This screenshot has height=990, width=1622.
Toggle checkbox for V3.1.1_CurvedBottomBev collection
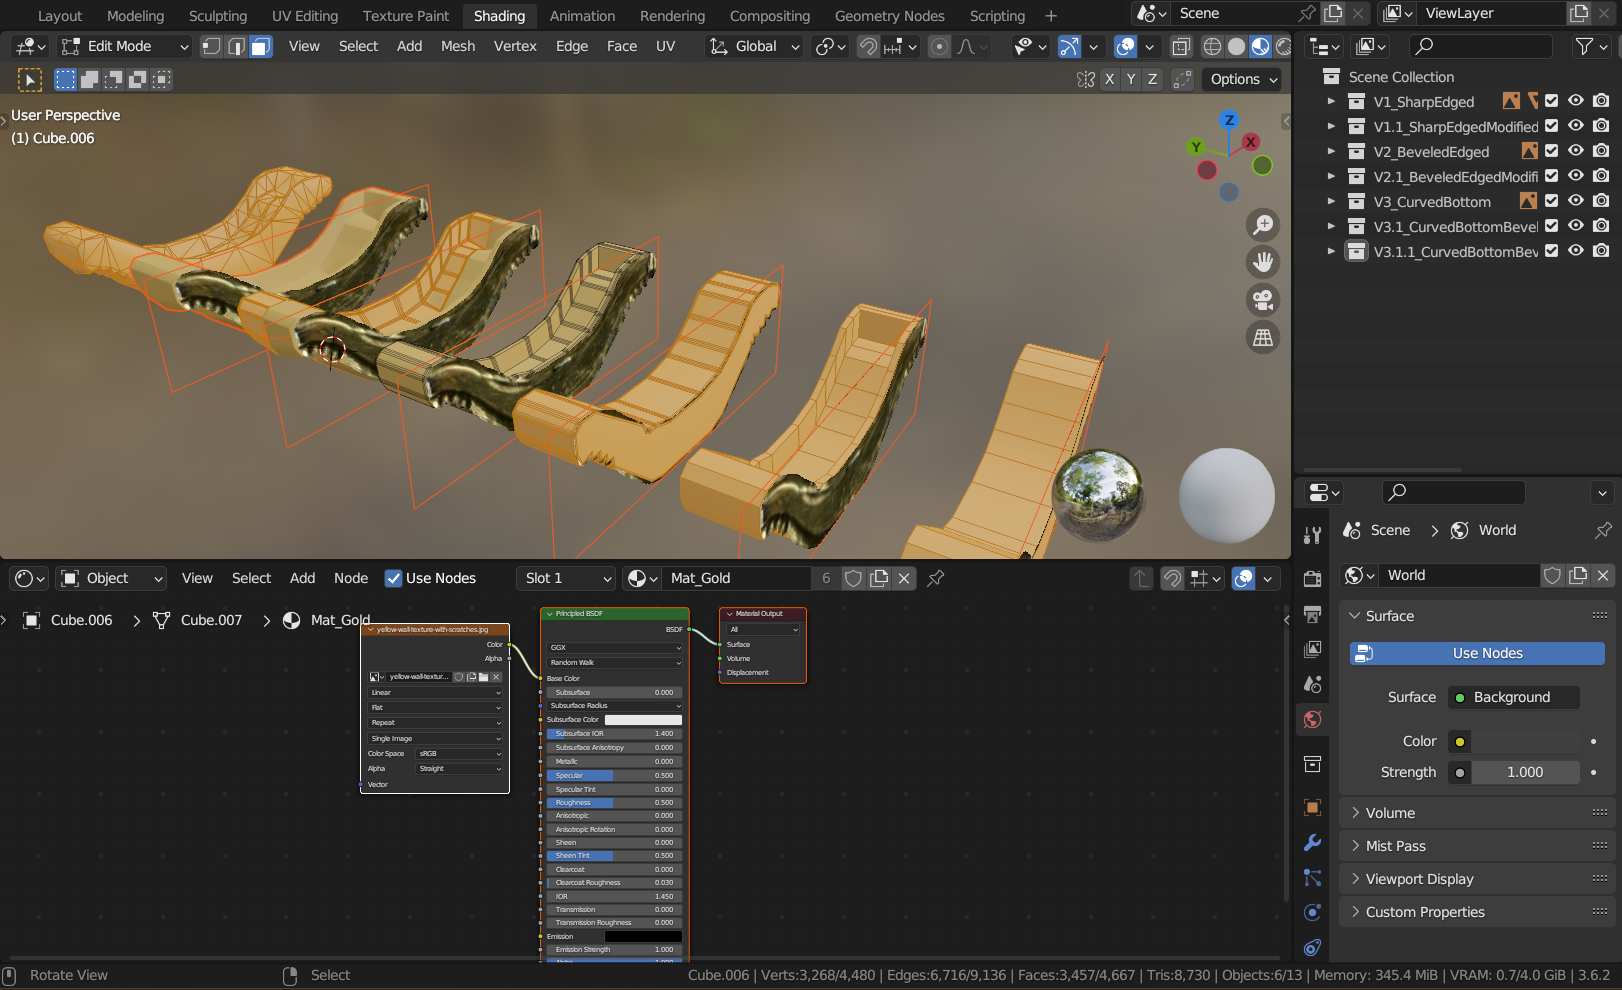pyautogui.click(x=1552, y=251)
